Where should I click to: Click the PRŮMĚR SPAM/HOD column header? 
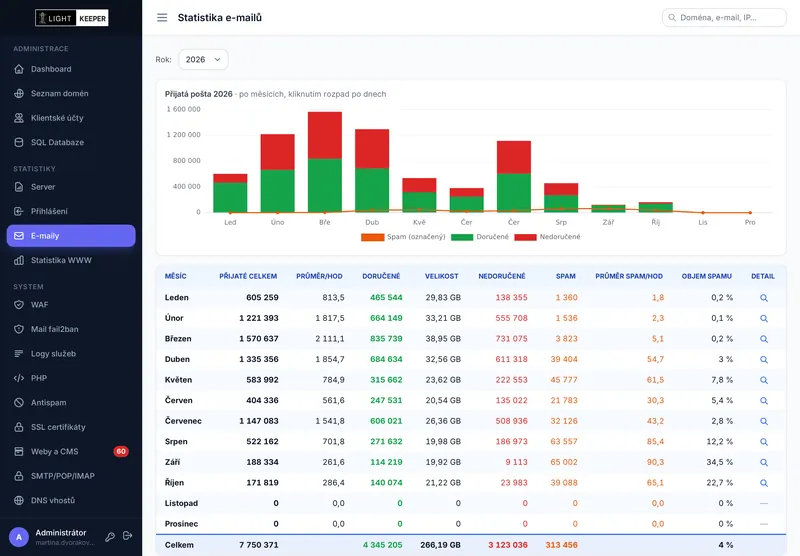[x=629, y=276]
